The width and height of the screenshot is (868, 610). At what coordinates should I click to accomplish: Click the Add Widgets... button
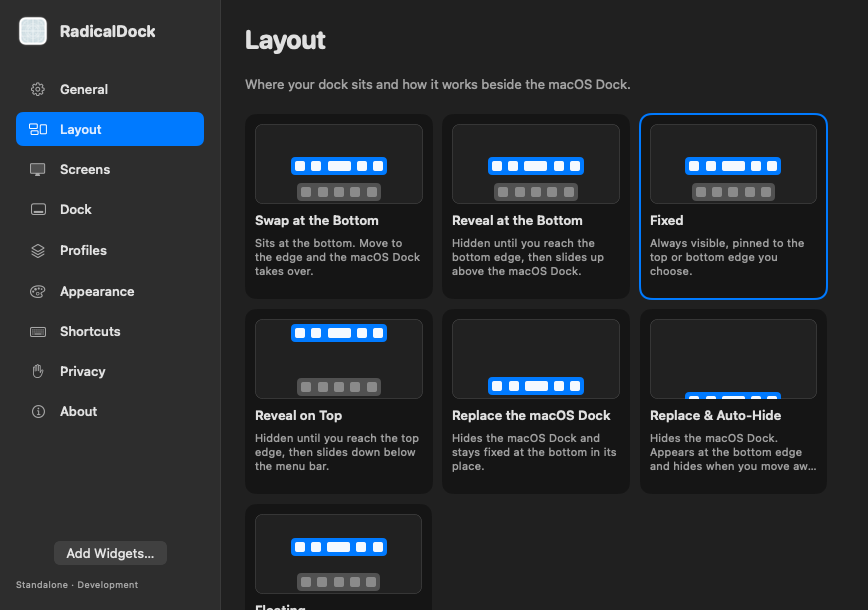(x=110, y=553)
